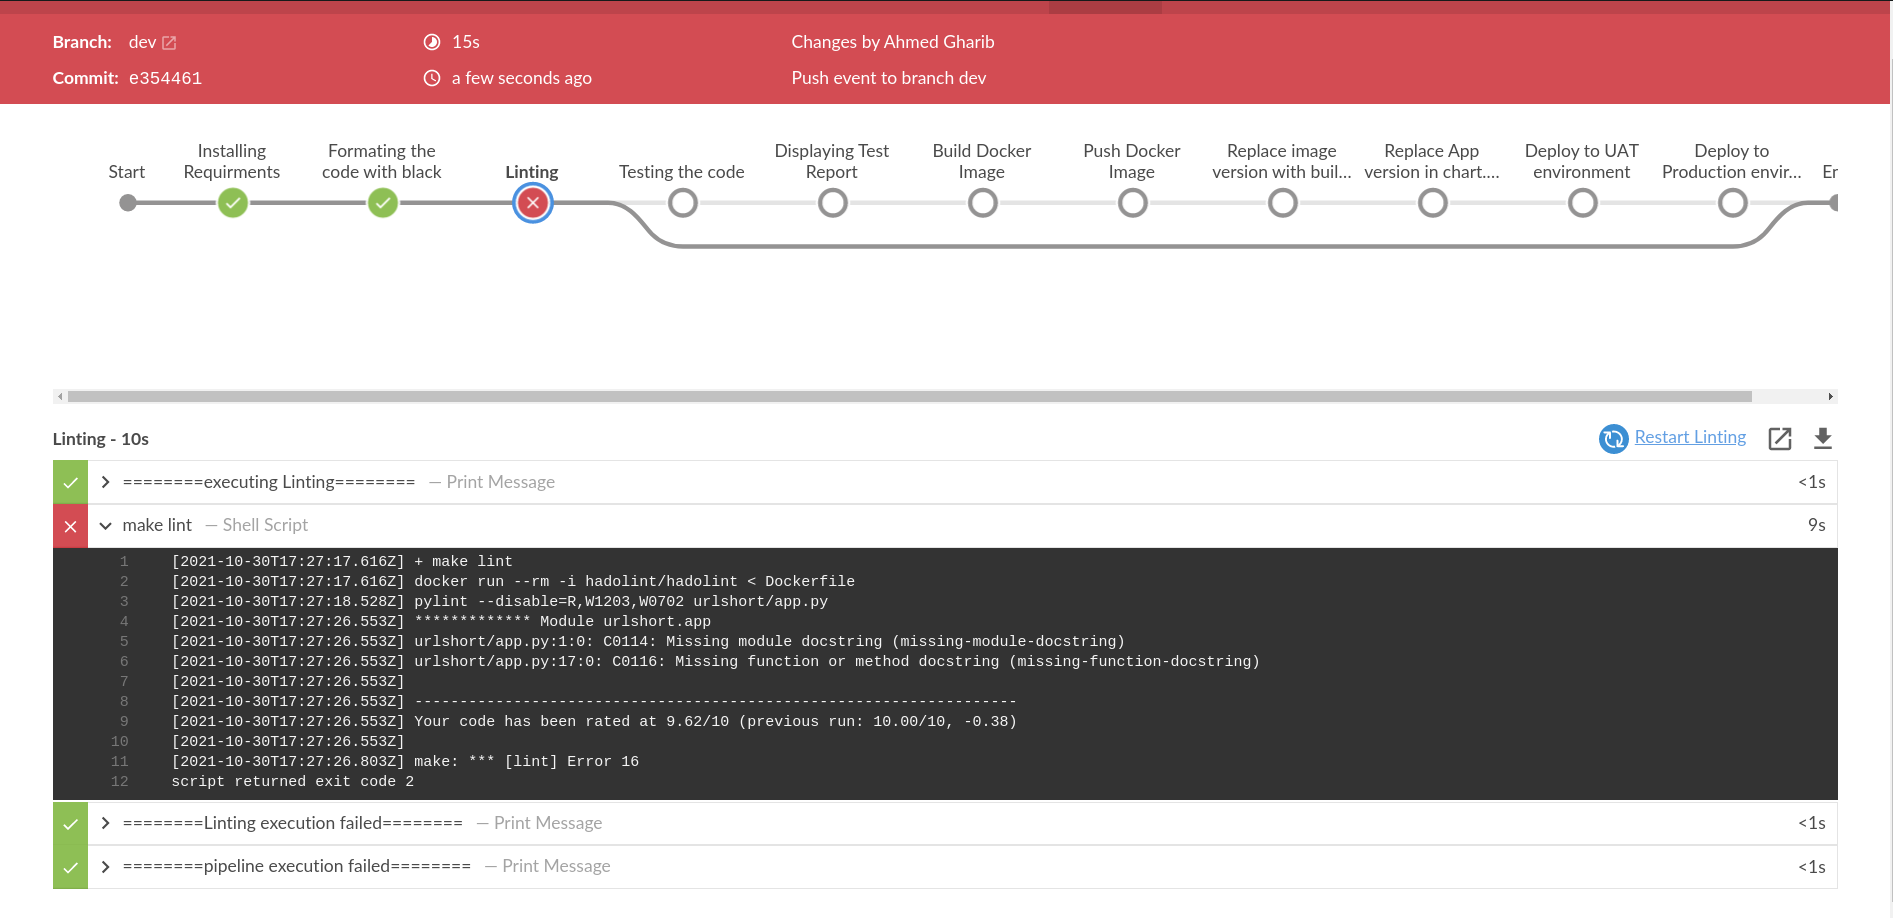The width and height of the screenshot is (1893, 918).
Task: Expand the Linting execution failed step
Action: (105, 823)
